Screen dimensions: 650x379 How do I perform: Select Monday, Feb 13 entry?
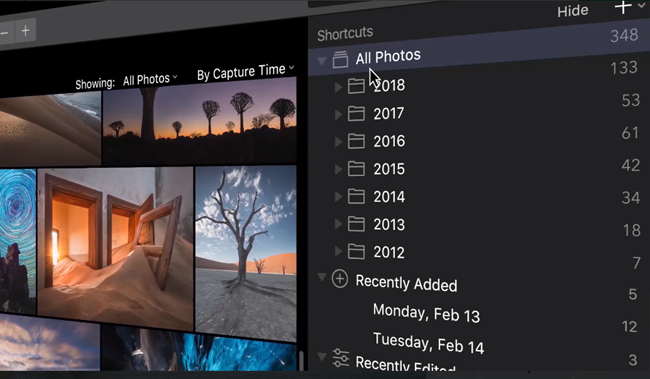(x=426, y=313)
